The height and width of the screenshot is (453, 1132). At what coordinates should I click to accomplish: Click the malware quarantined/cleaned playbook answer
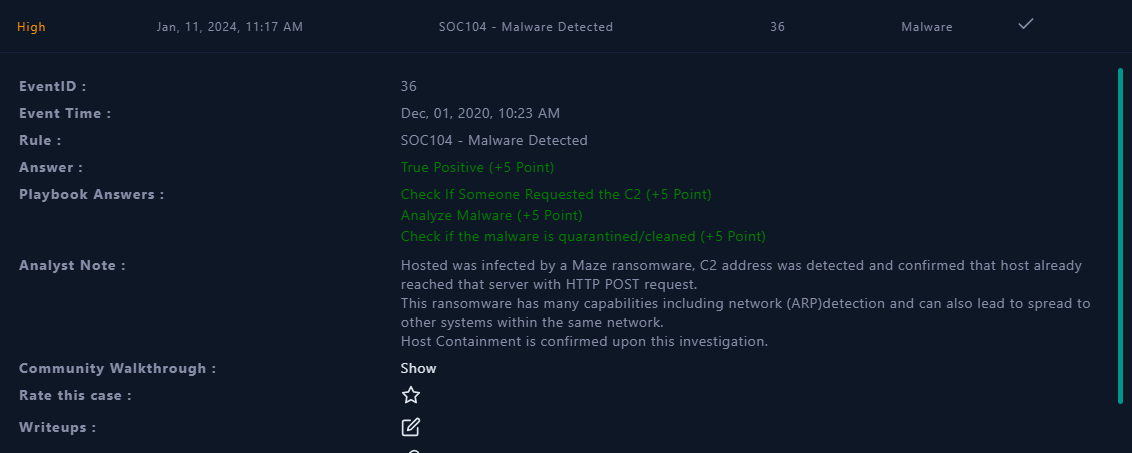[583, 236]
